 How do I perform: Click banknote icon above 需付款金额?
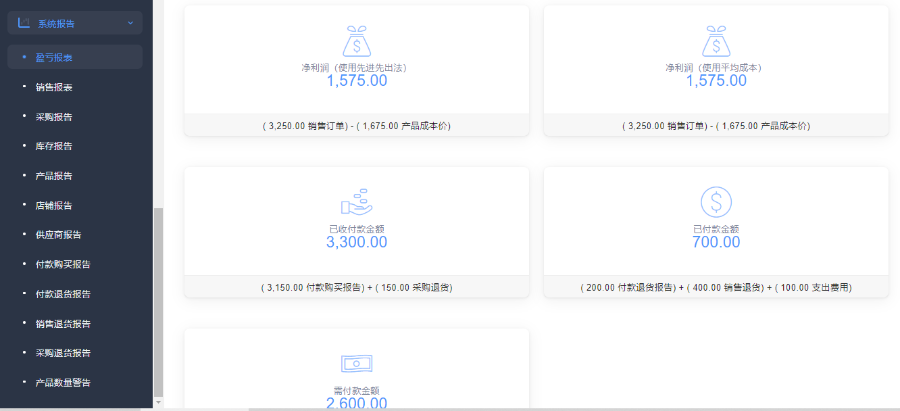(x=357, y=363)
